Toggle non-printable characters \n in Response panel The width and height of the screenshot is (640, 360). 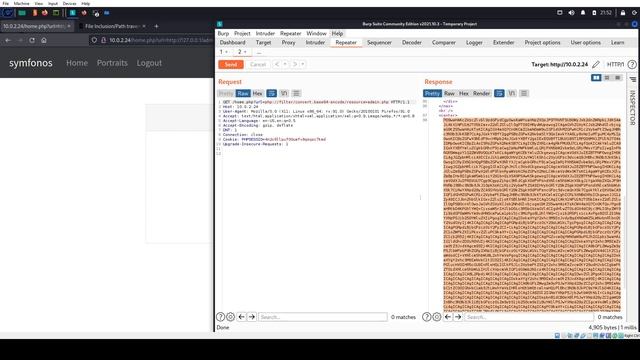512,93
